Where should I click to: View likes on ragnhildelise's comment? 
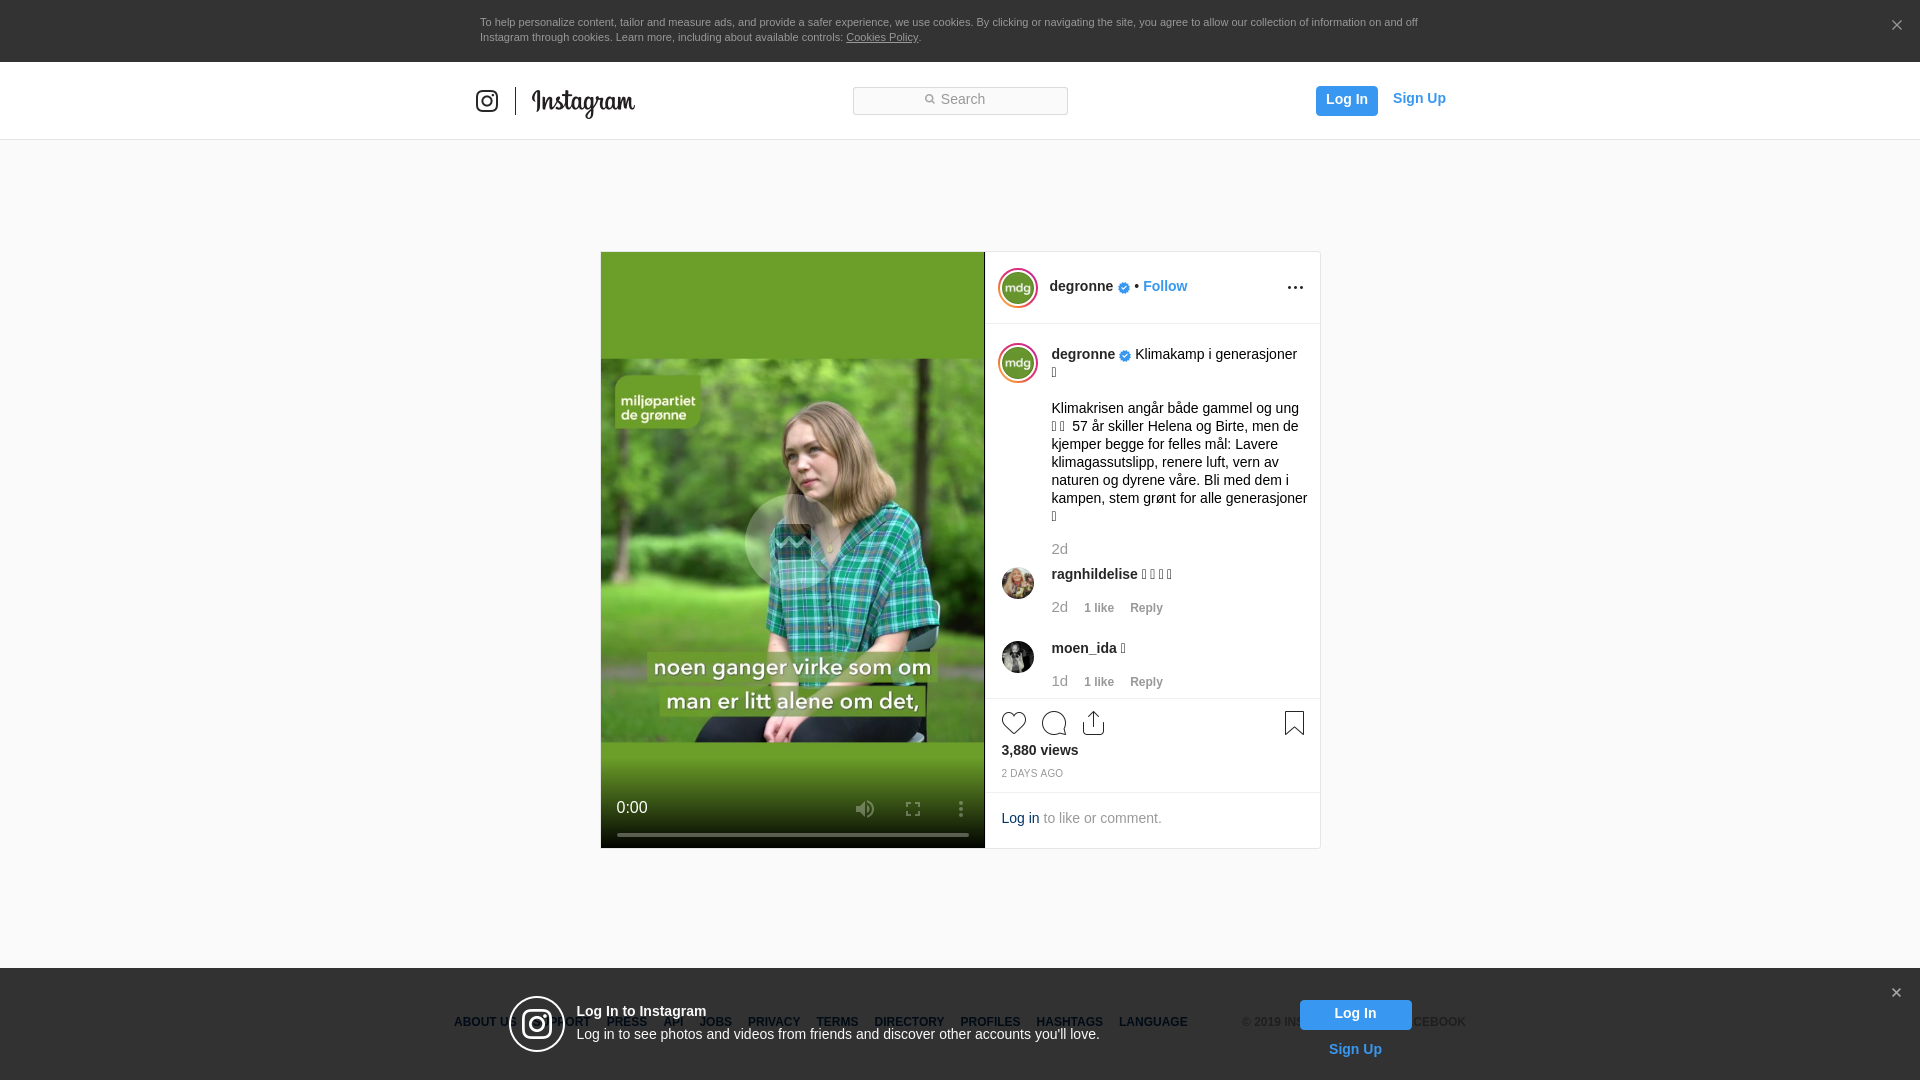1099,608
